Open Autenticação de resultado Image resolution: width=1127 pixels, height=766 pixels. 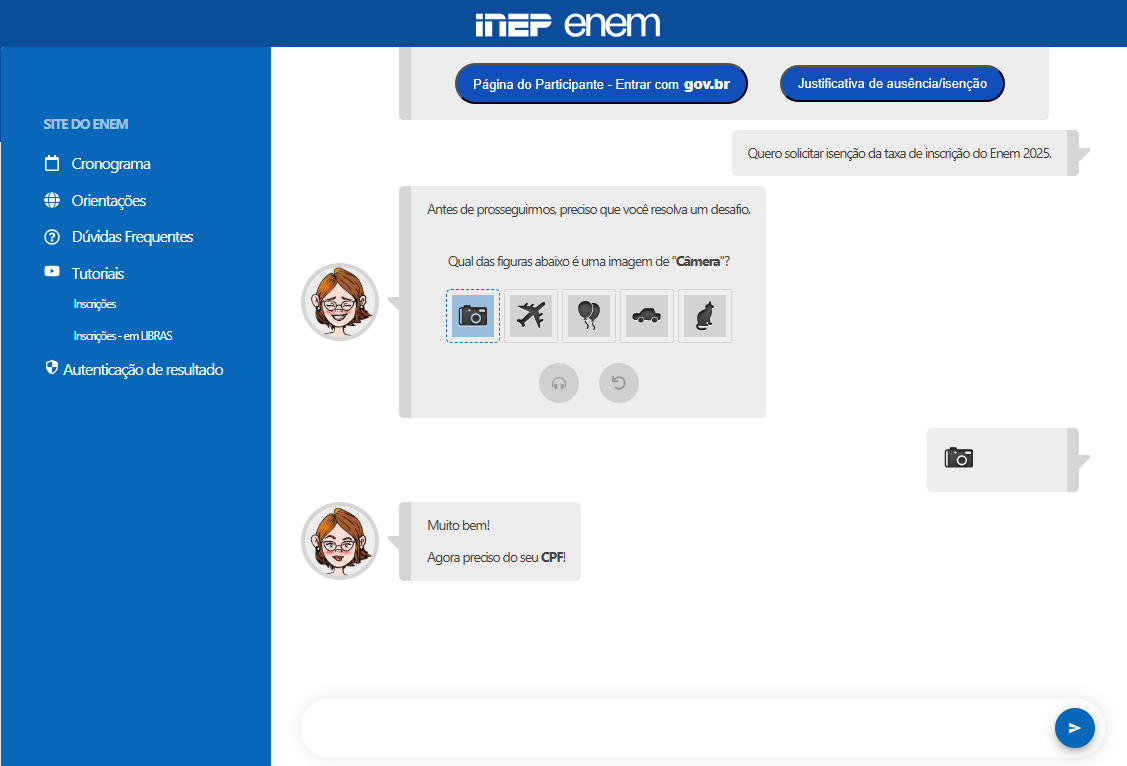point(142,370)
